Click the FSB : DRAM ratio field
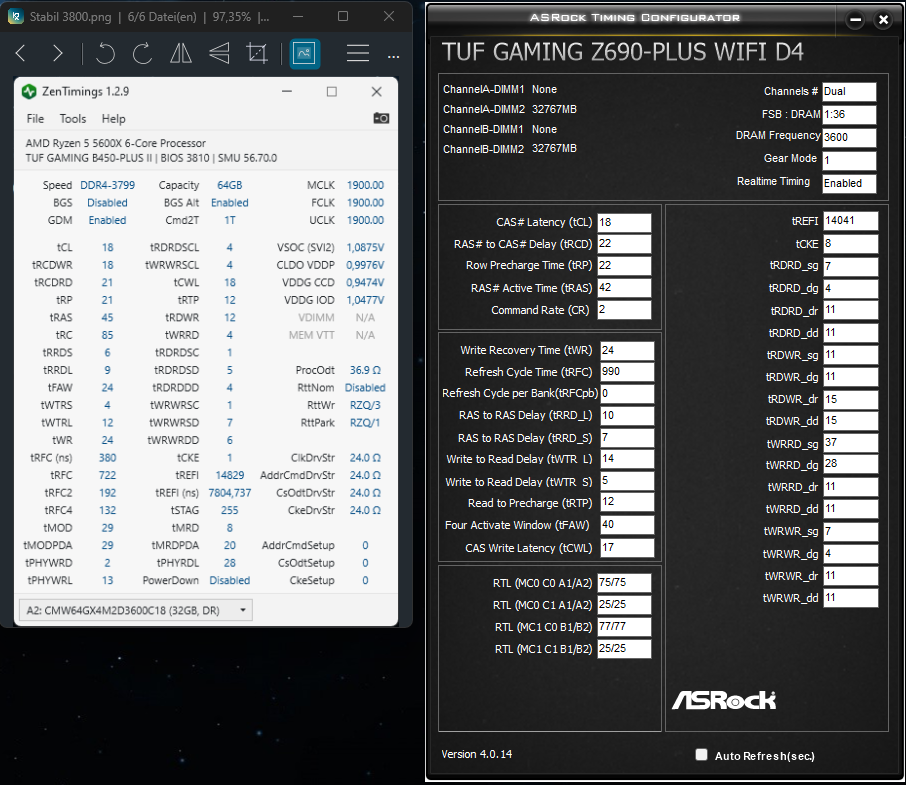Screen dimensions: 906x785 (x=849, y=114)
